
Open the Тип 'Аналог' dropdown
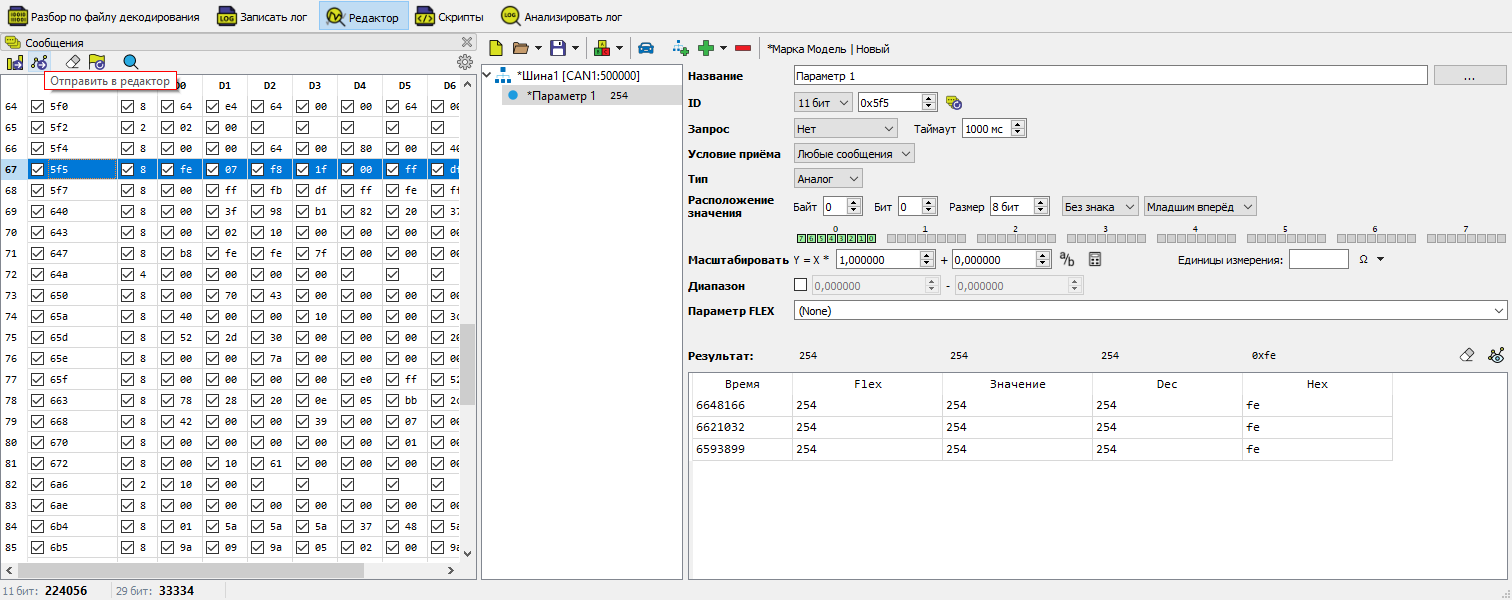[x=828, y=178]
